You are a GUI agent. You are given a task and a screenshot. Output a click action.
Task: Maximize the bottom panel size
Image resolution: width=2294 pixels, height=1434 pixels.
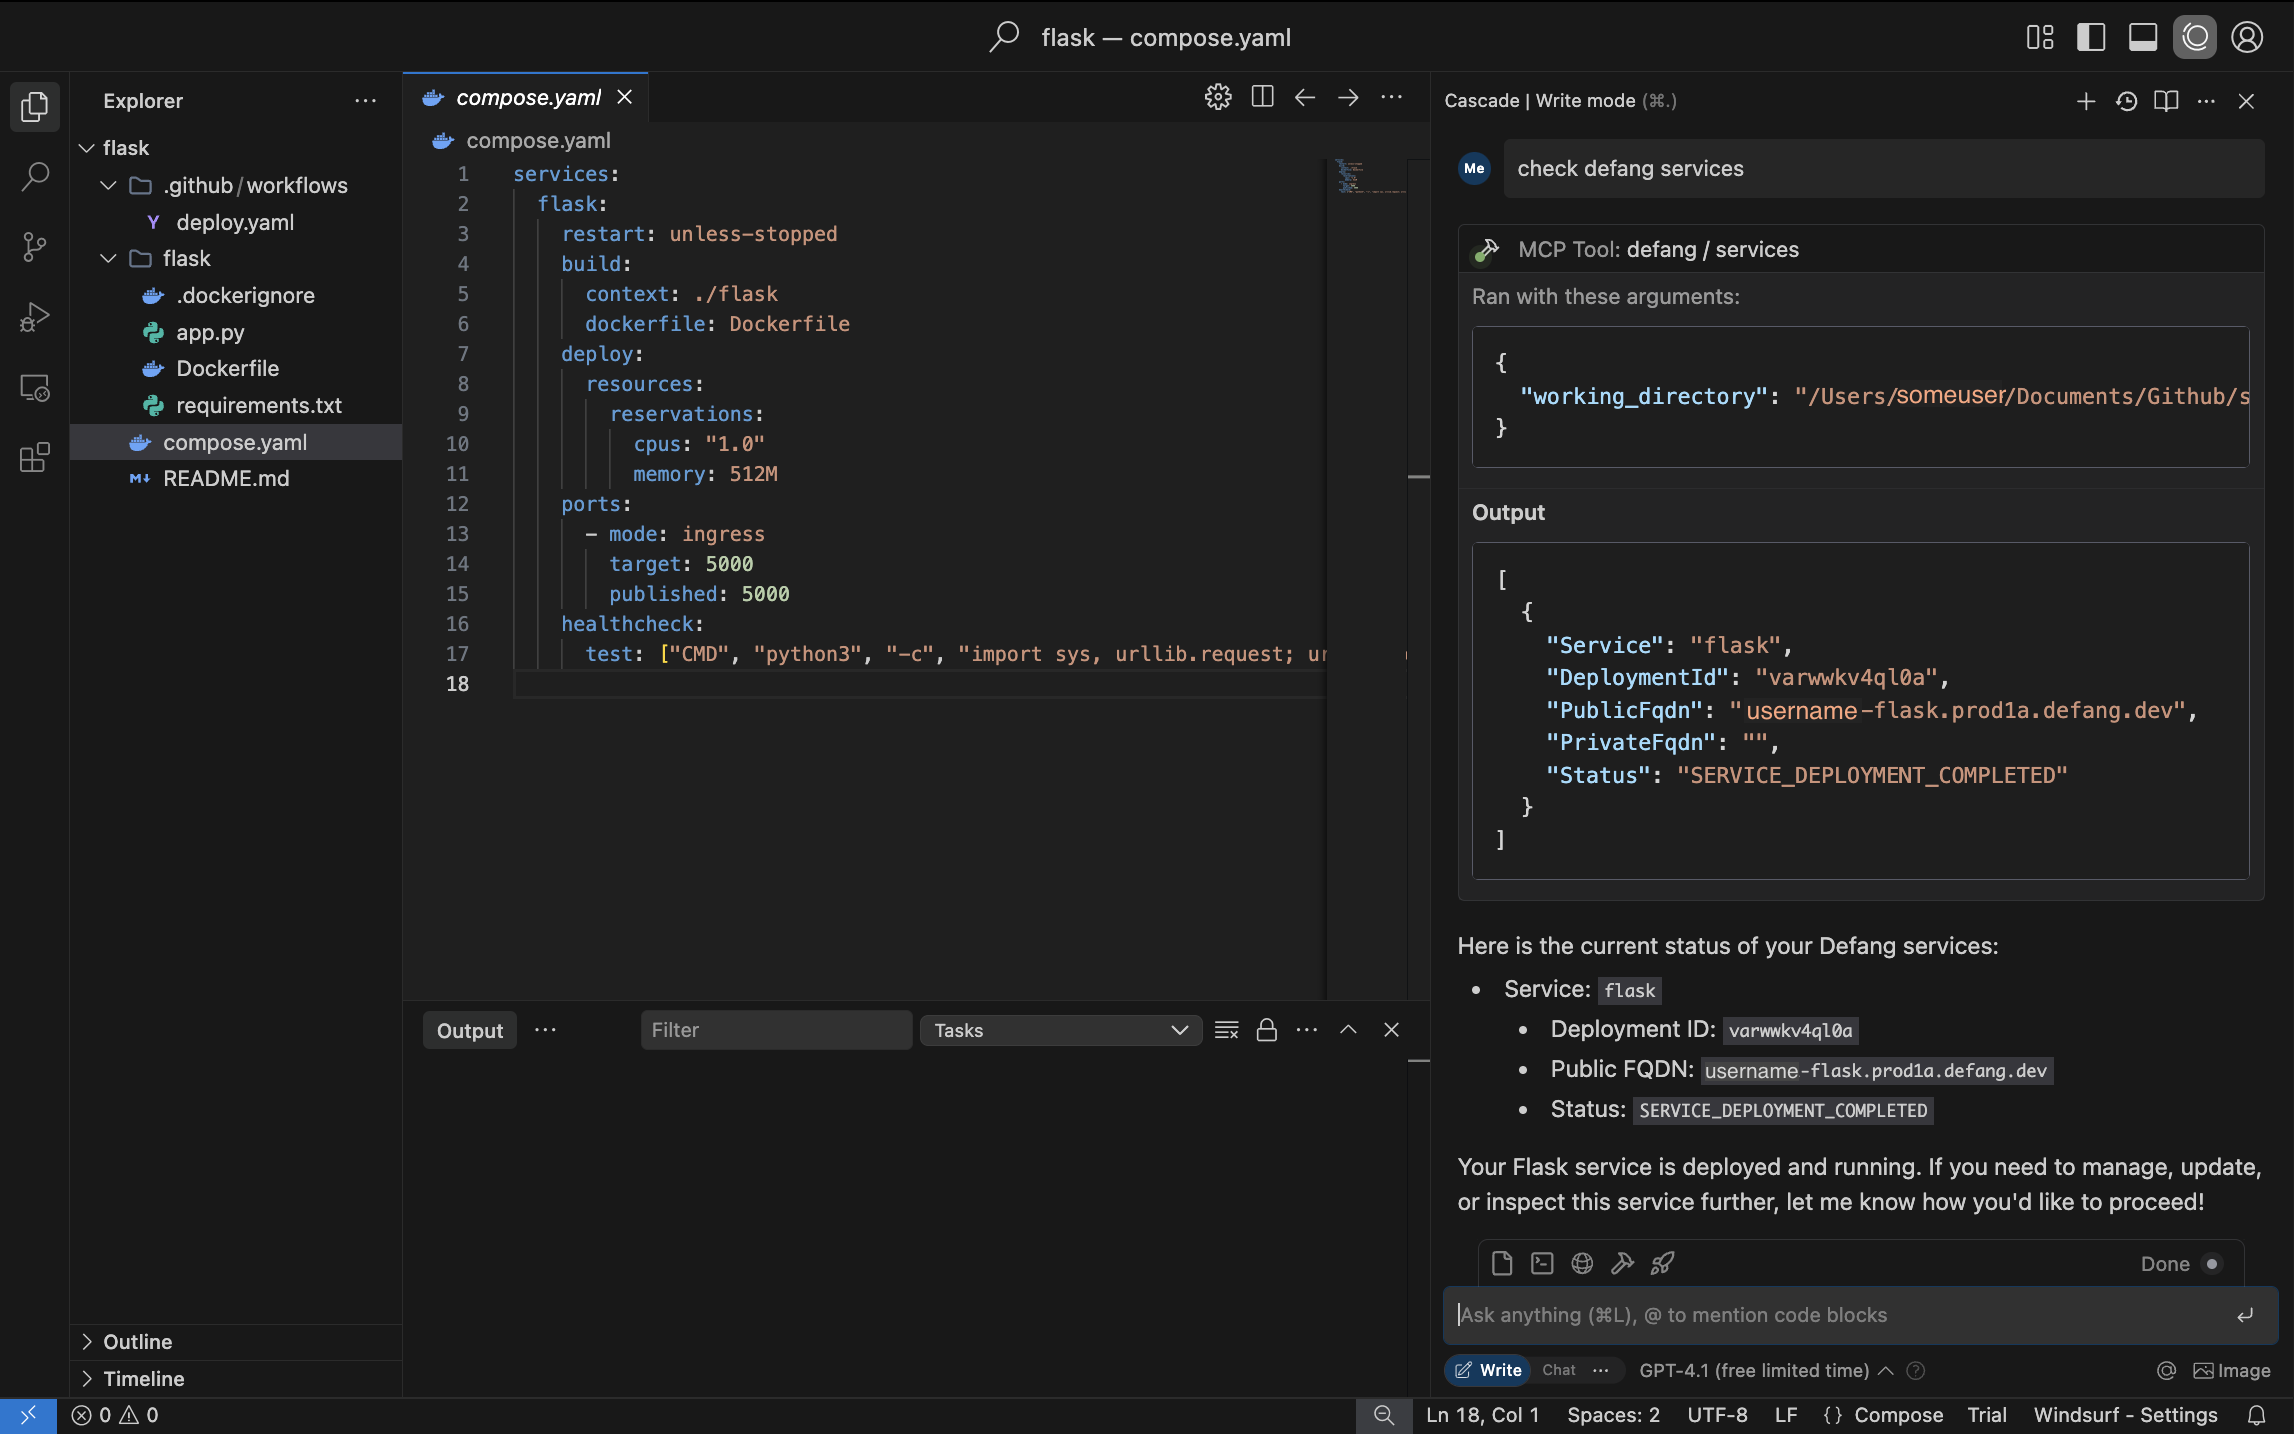(x=1348, y=1029)
